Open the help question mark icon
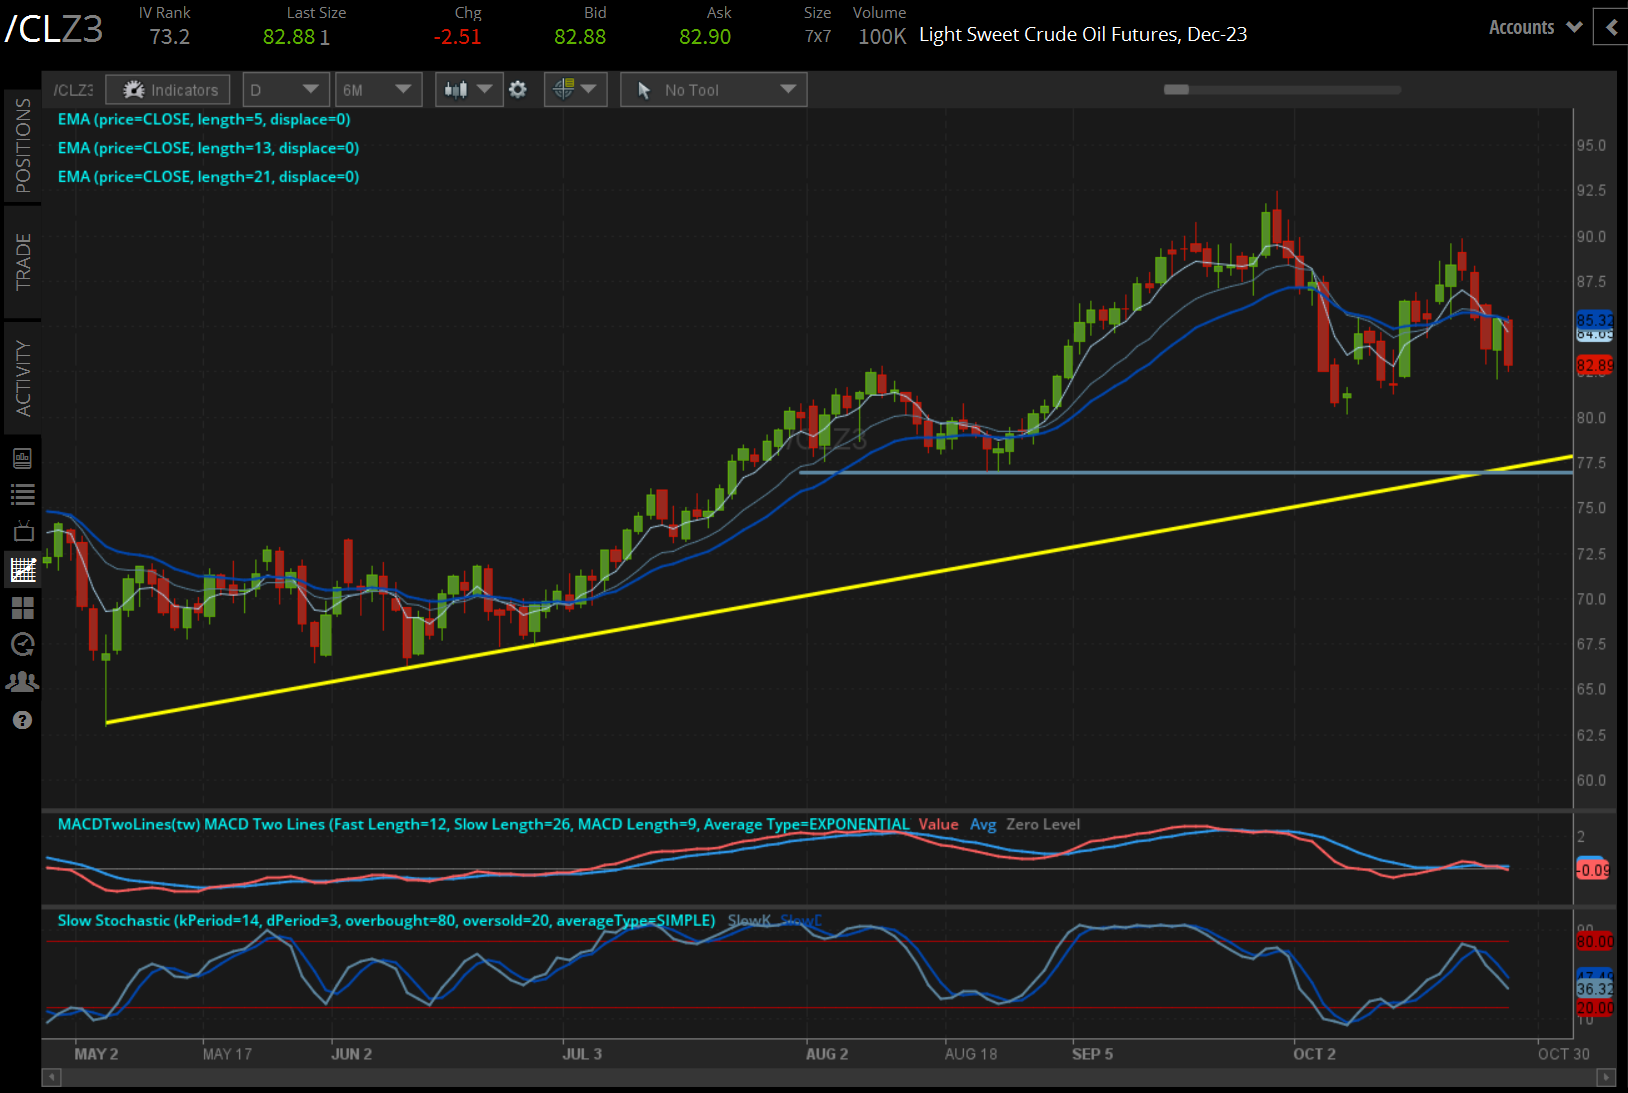 click(x=22, y=720)
